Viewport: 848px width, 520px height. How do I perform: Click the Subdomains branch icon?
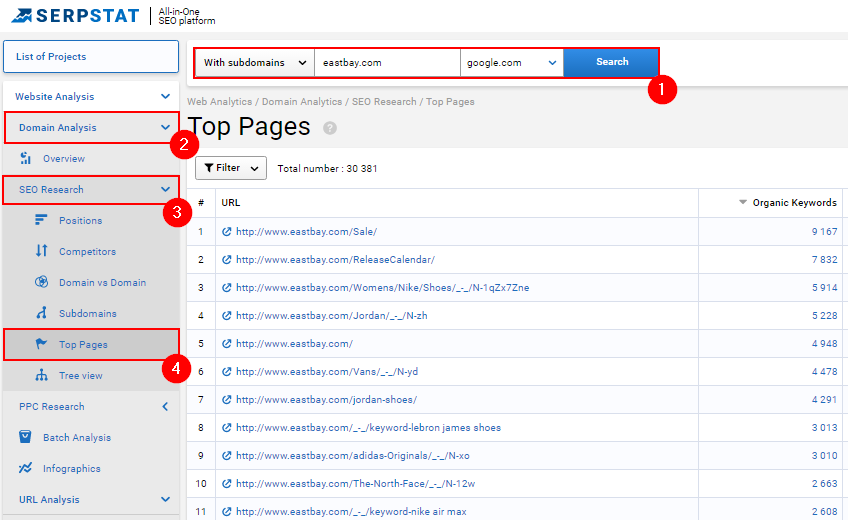[42, 313]
